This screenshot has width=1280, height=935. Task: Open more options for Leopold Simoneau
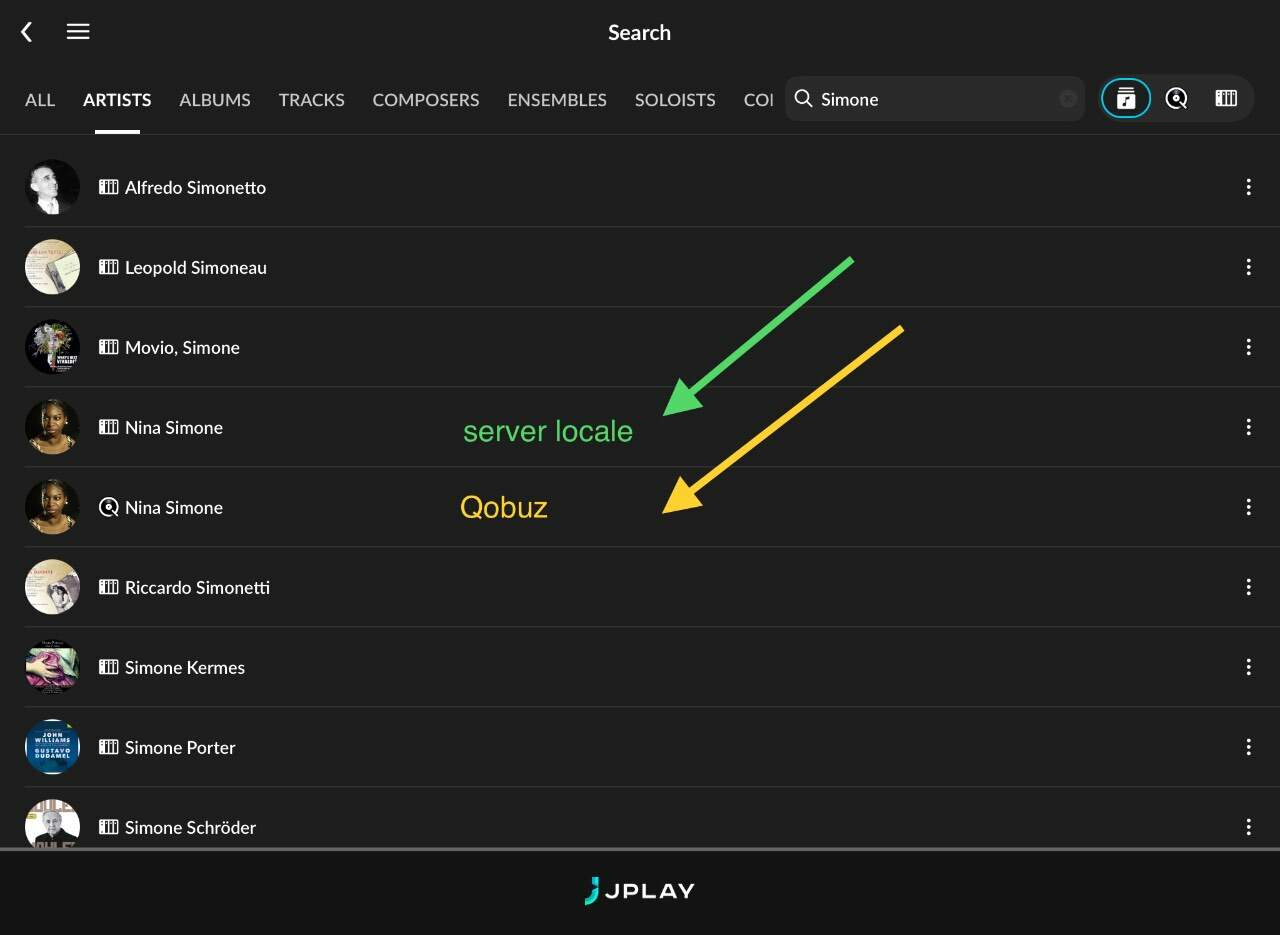click(x=1248, y=267)
